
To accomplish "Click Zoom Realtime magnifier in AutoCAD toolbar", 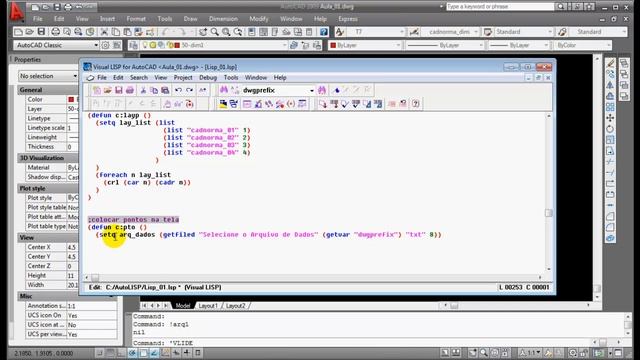I will [x=214, y=32].
